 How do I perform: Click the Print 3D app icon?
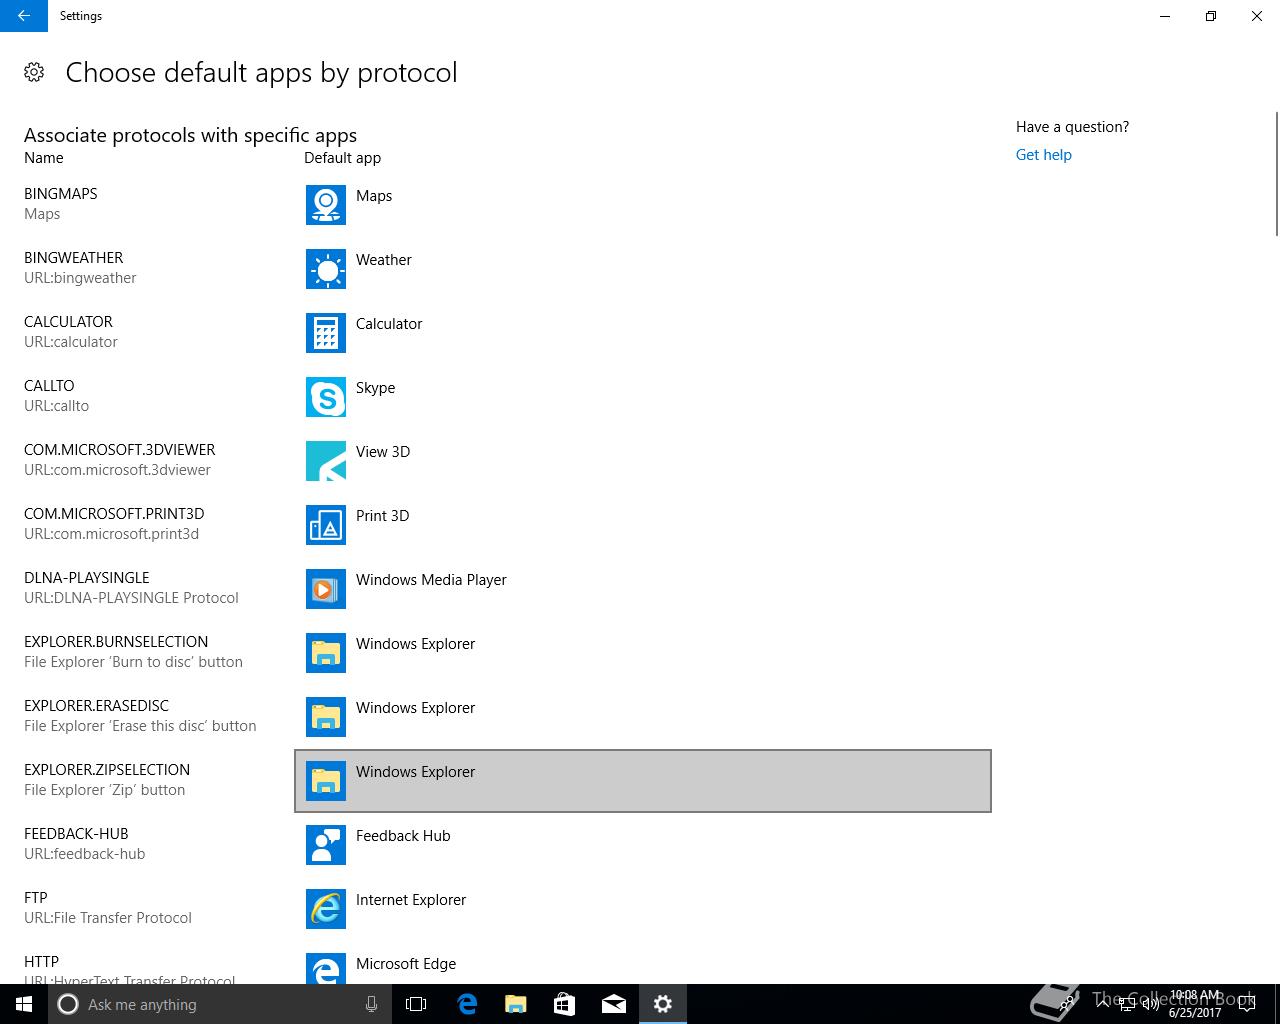[x=326, y=525]
